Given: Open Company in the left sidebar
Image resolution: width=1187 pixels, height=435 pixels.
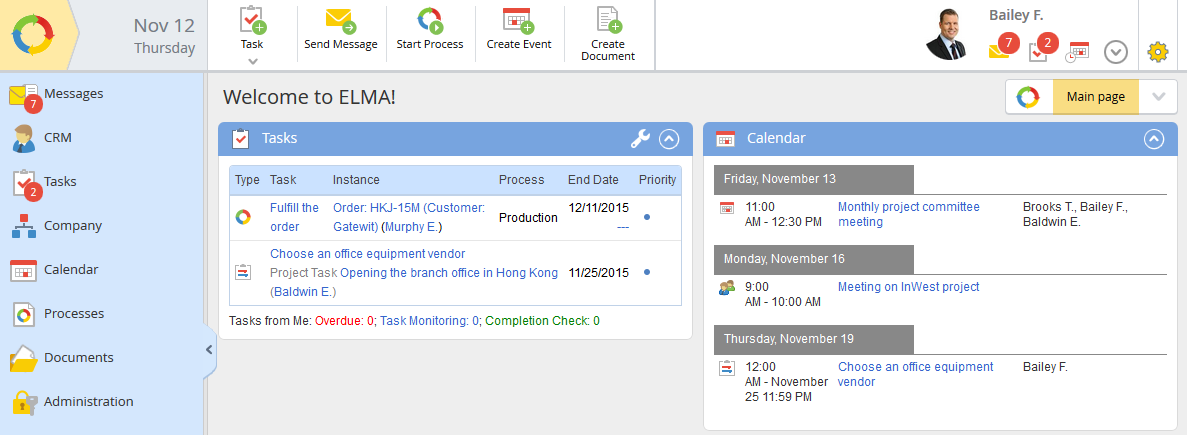Looking at the screenshot, I should 73,225.
